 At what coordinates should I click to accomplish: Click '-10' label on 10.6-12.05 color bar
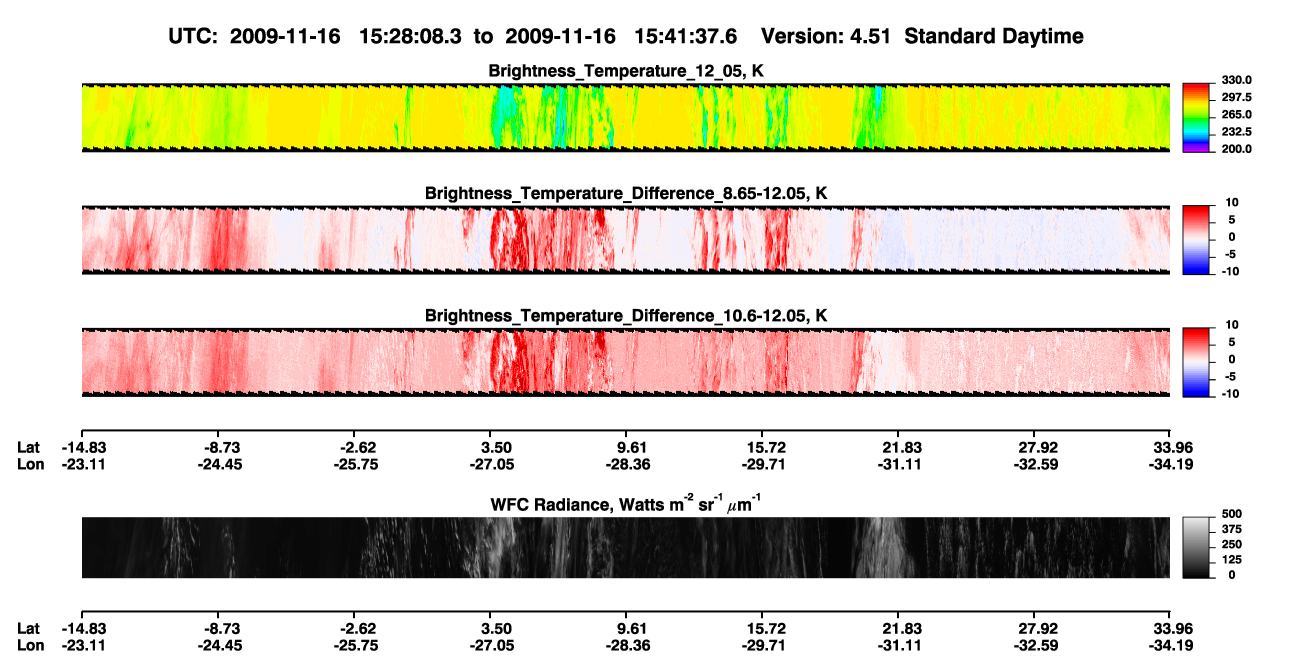click(x=1230, y=393)
